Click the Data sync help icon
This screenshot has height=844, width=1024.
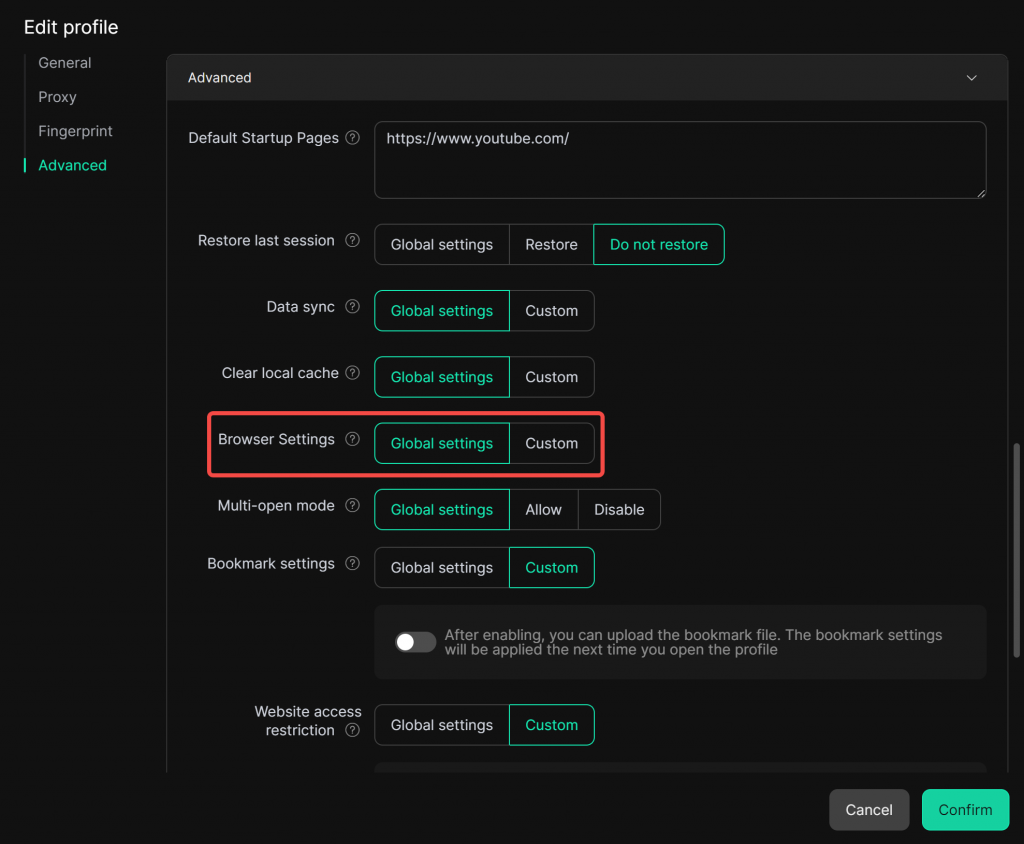[352, 307]
